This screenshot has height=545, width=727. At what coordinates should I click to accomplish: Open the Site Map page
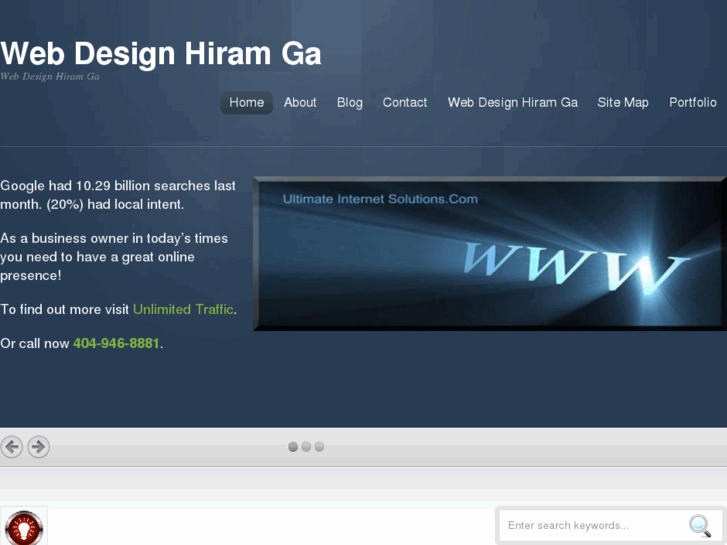[x=623, y=103]
